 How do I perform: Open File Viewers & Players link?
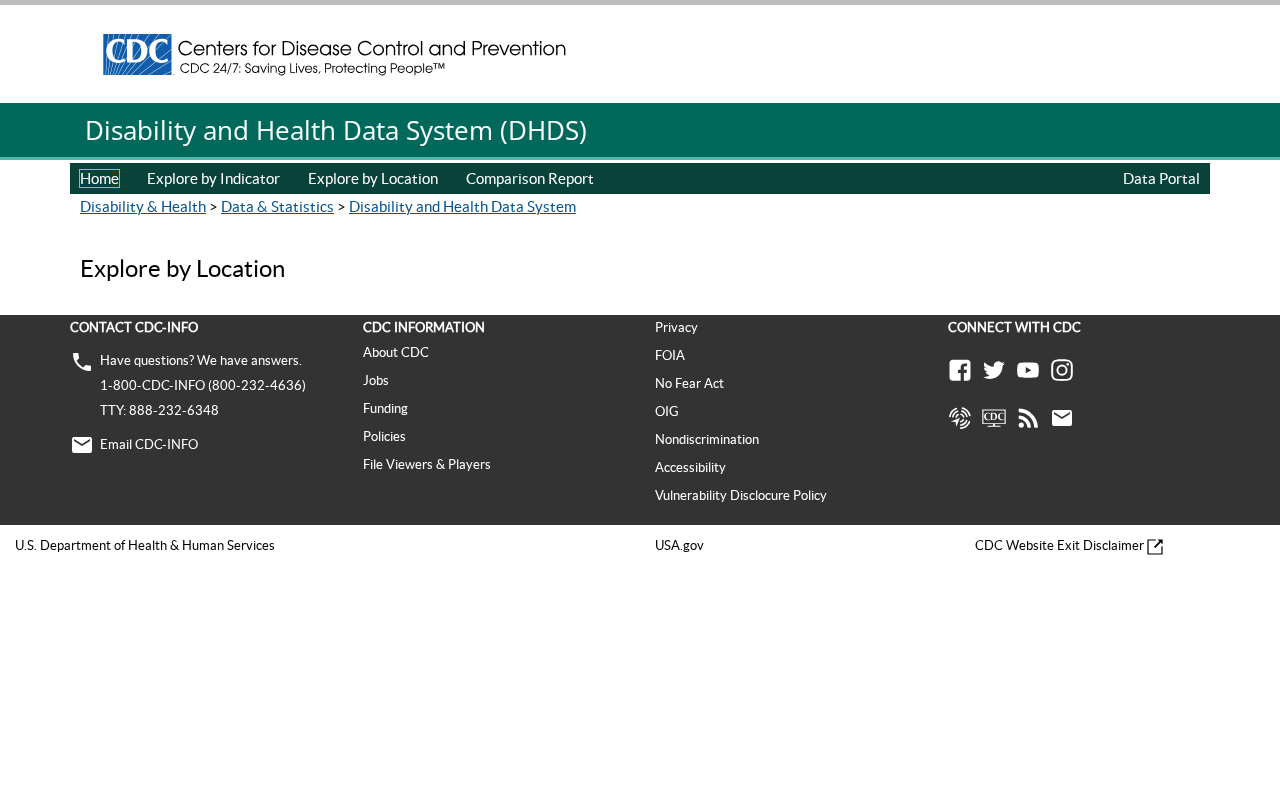(x=427, y=464)
